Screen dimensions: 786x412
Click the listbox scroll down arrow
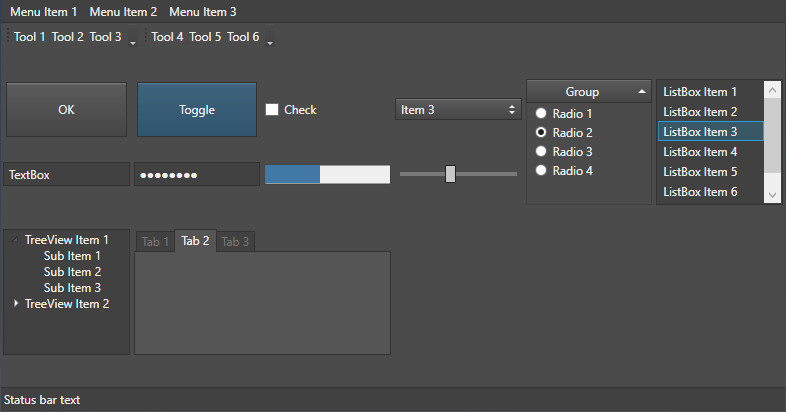[x=772, y=195]
